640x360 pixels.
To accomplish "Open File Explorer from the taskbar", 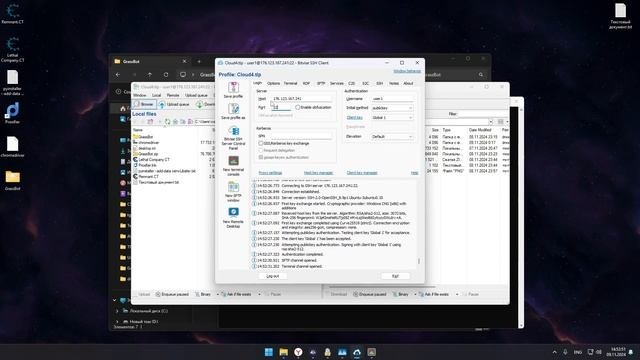I will click(283, 352).
